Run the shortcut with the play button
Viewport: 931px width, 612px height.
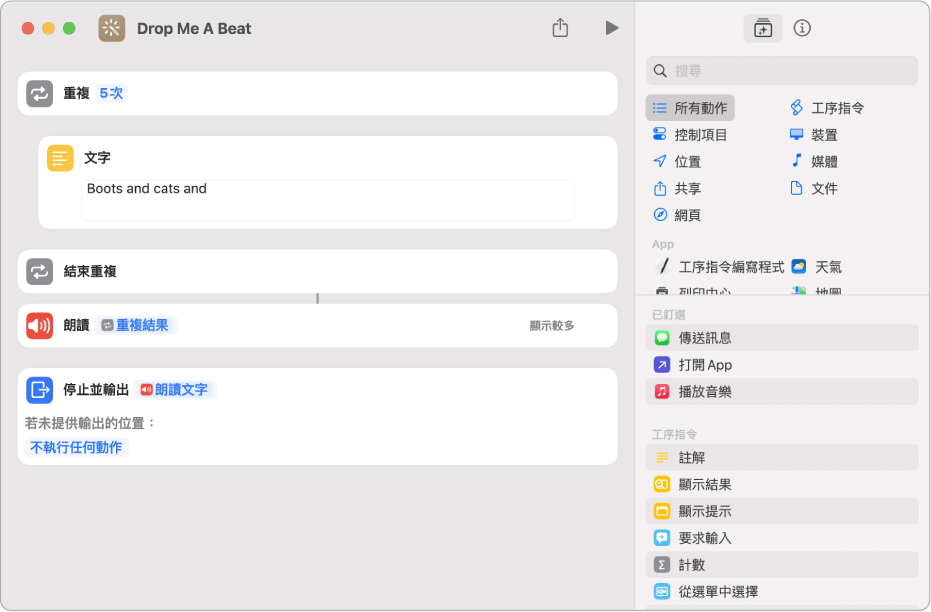pos(612,28)
